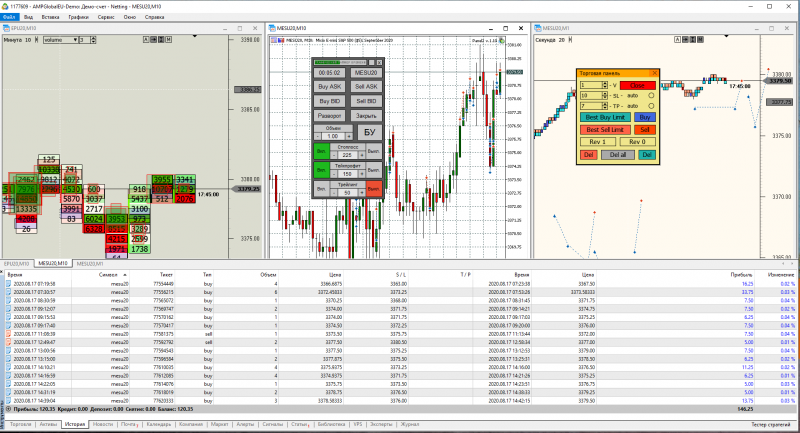The height and width of the screenshot is (433, 800).
Task: Click the Объем input field showing 1.00
Action: (333, 136)
